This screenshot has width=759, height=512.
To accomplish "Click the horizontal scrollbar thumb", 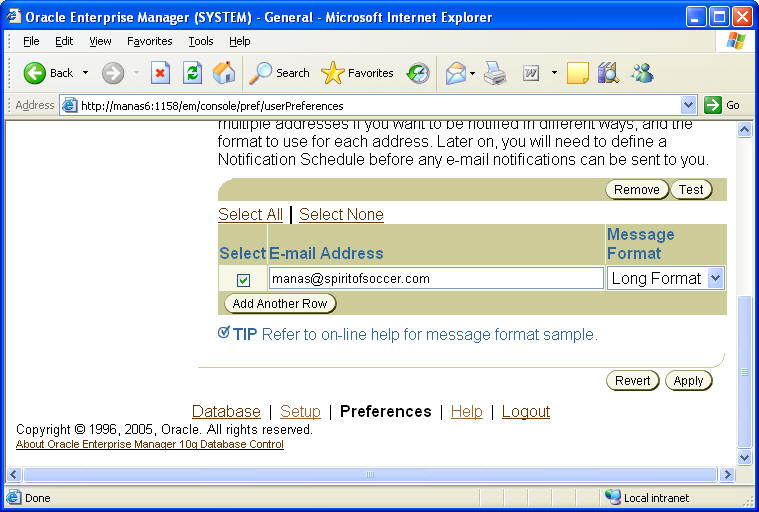I will [x=370, y=474].
